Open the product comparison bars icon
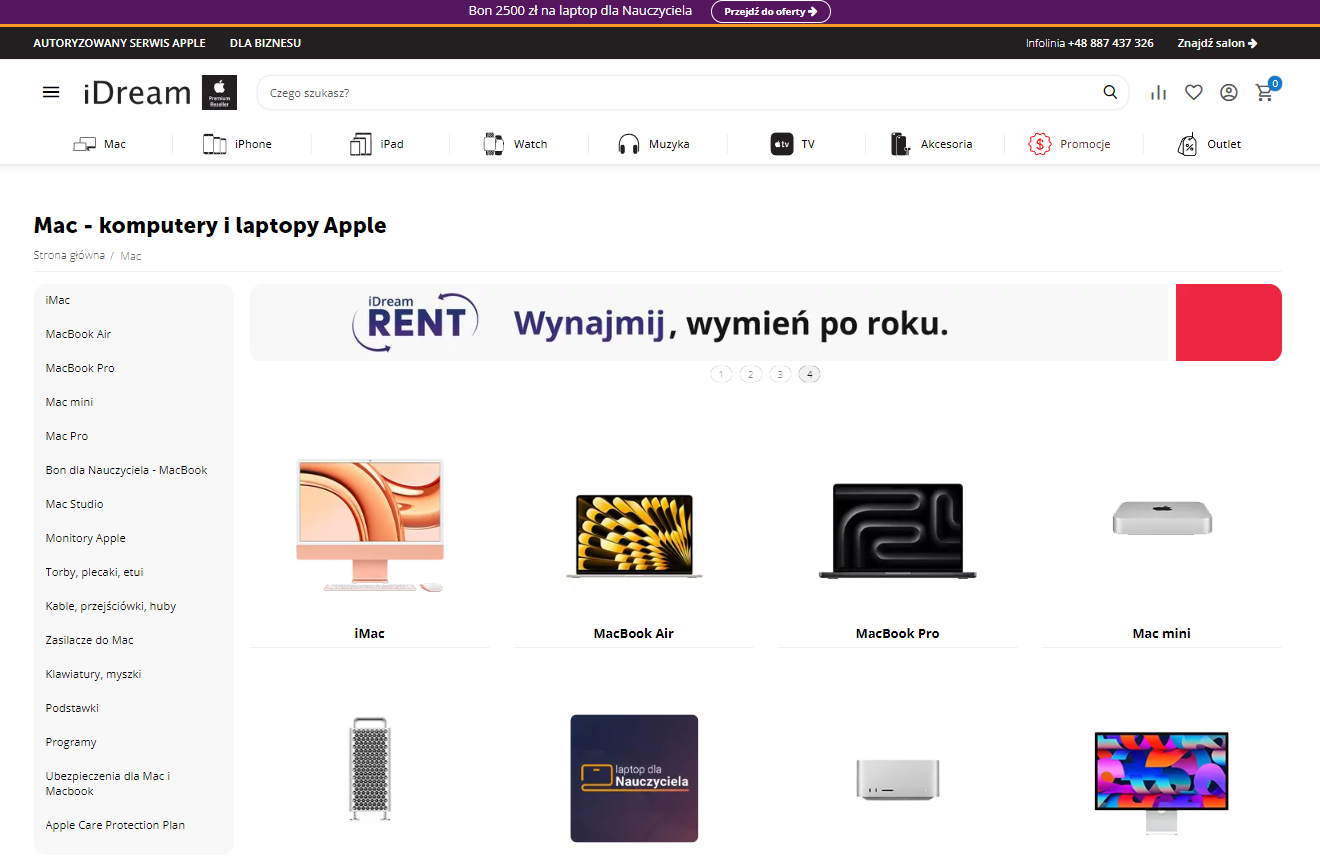Image resolution: width=1320 pixels, height=856 pixels. 1159,92
